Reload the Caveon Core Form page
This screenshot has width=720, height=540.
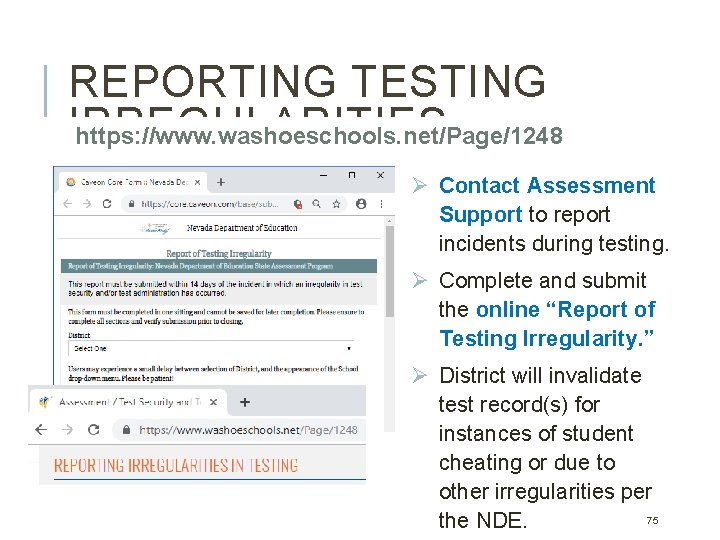tap(107, 204)
